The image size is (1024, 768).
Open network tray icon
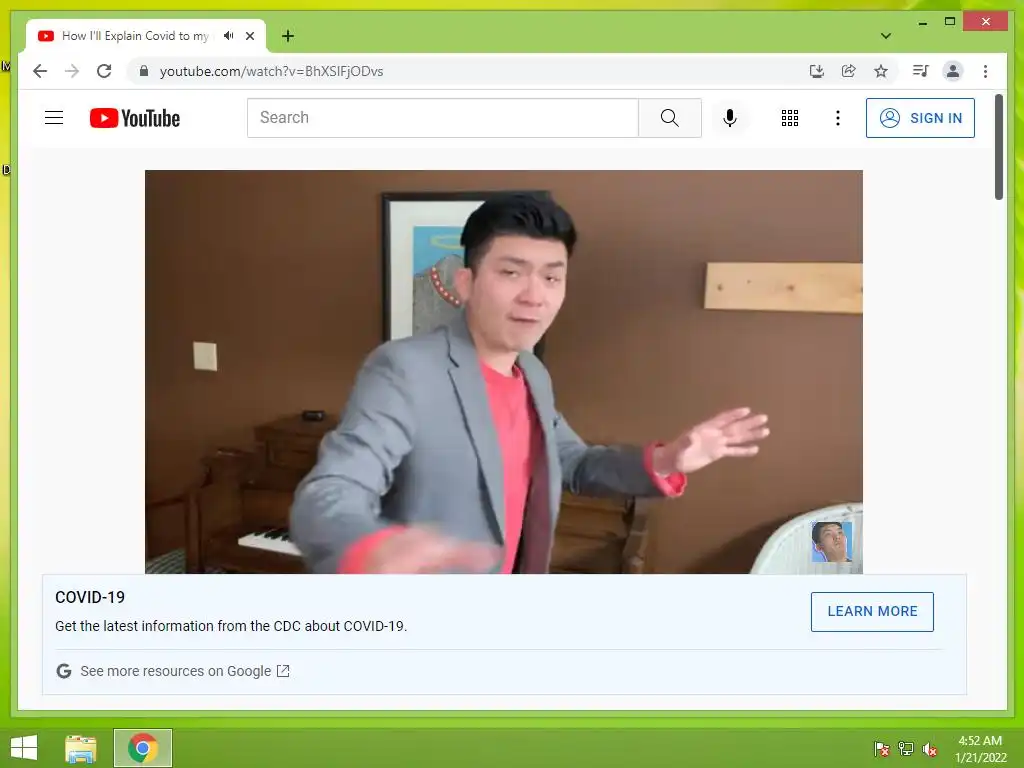[x=906, y=748]
